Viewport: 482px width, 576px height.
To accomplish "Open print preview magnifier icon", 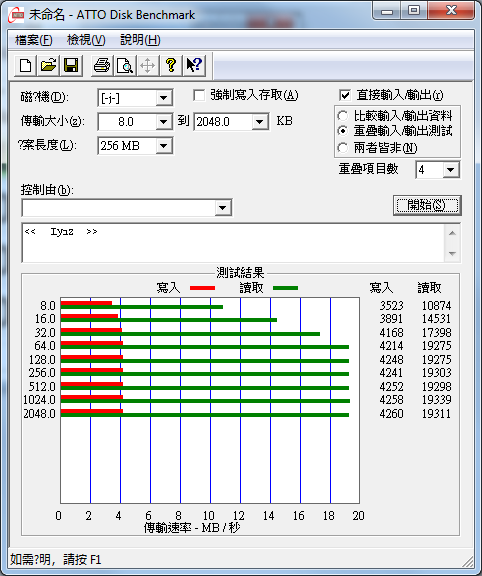I will click(x=125, y=66).
